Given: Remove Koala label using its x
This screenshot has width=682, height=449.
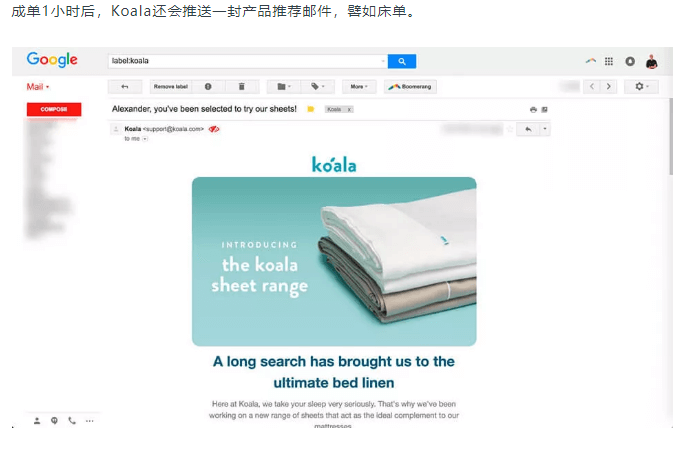Looking at the screenshot, I should click(x=349, y=110).
